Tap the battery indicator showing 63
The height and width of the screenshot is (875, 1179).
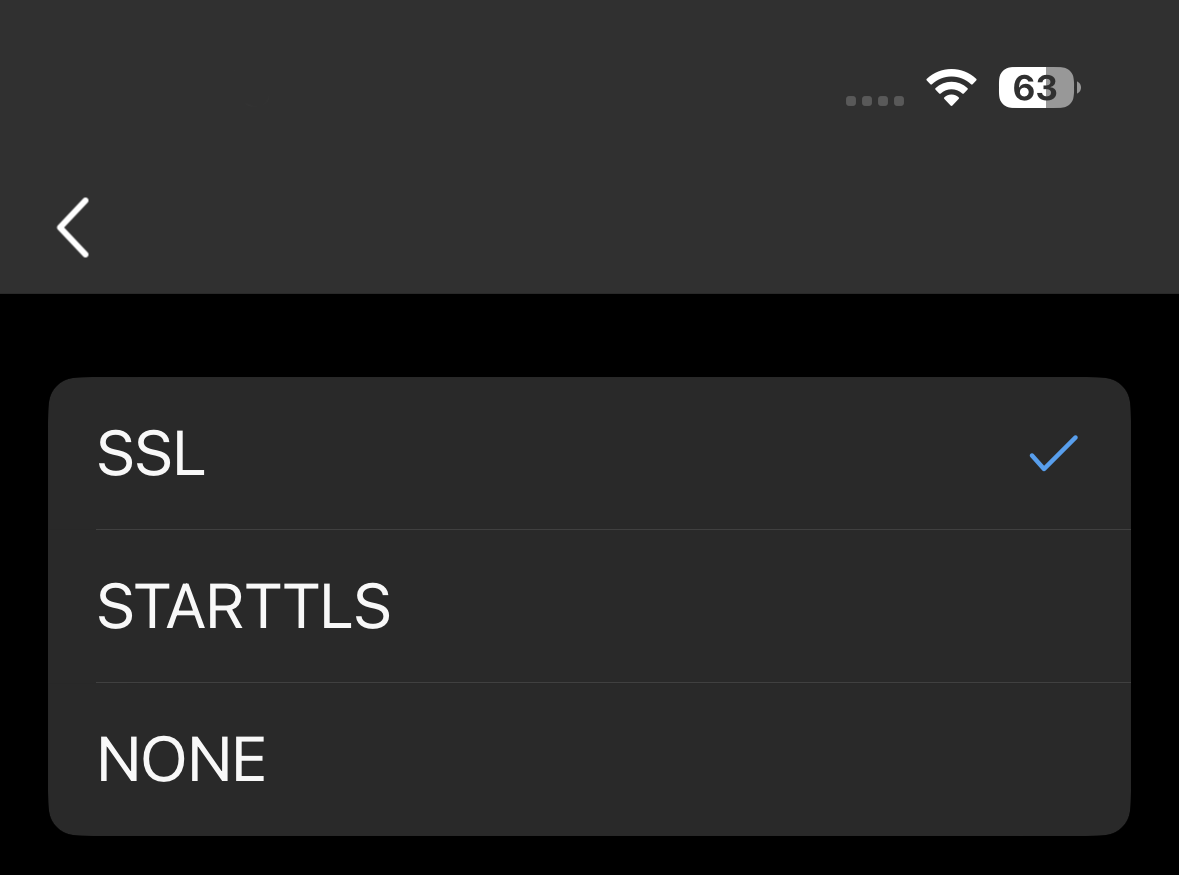(x=1039, y=88)
